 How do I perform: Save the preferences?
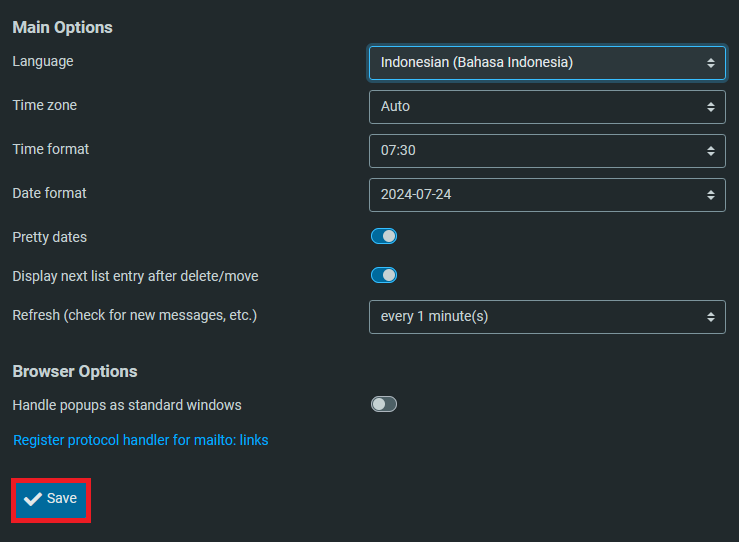pos(51,499)
